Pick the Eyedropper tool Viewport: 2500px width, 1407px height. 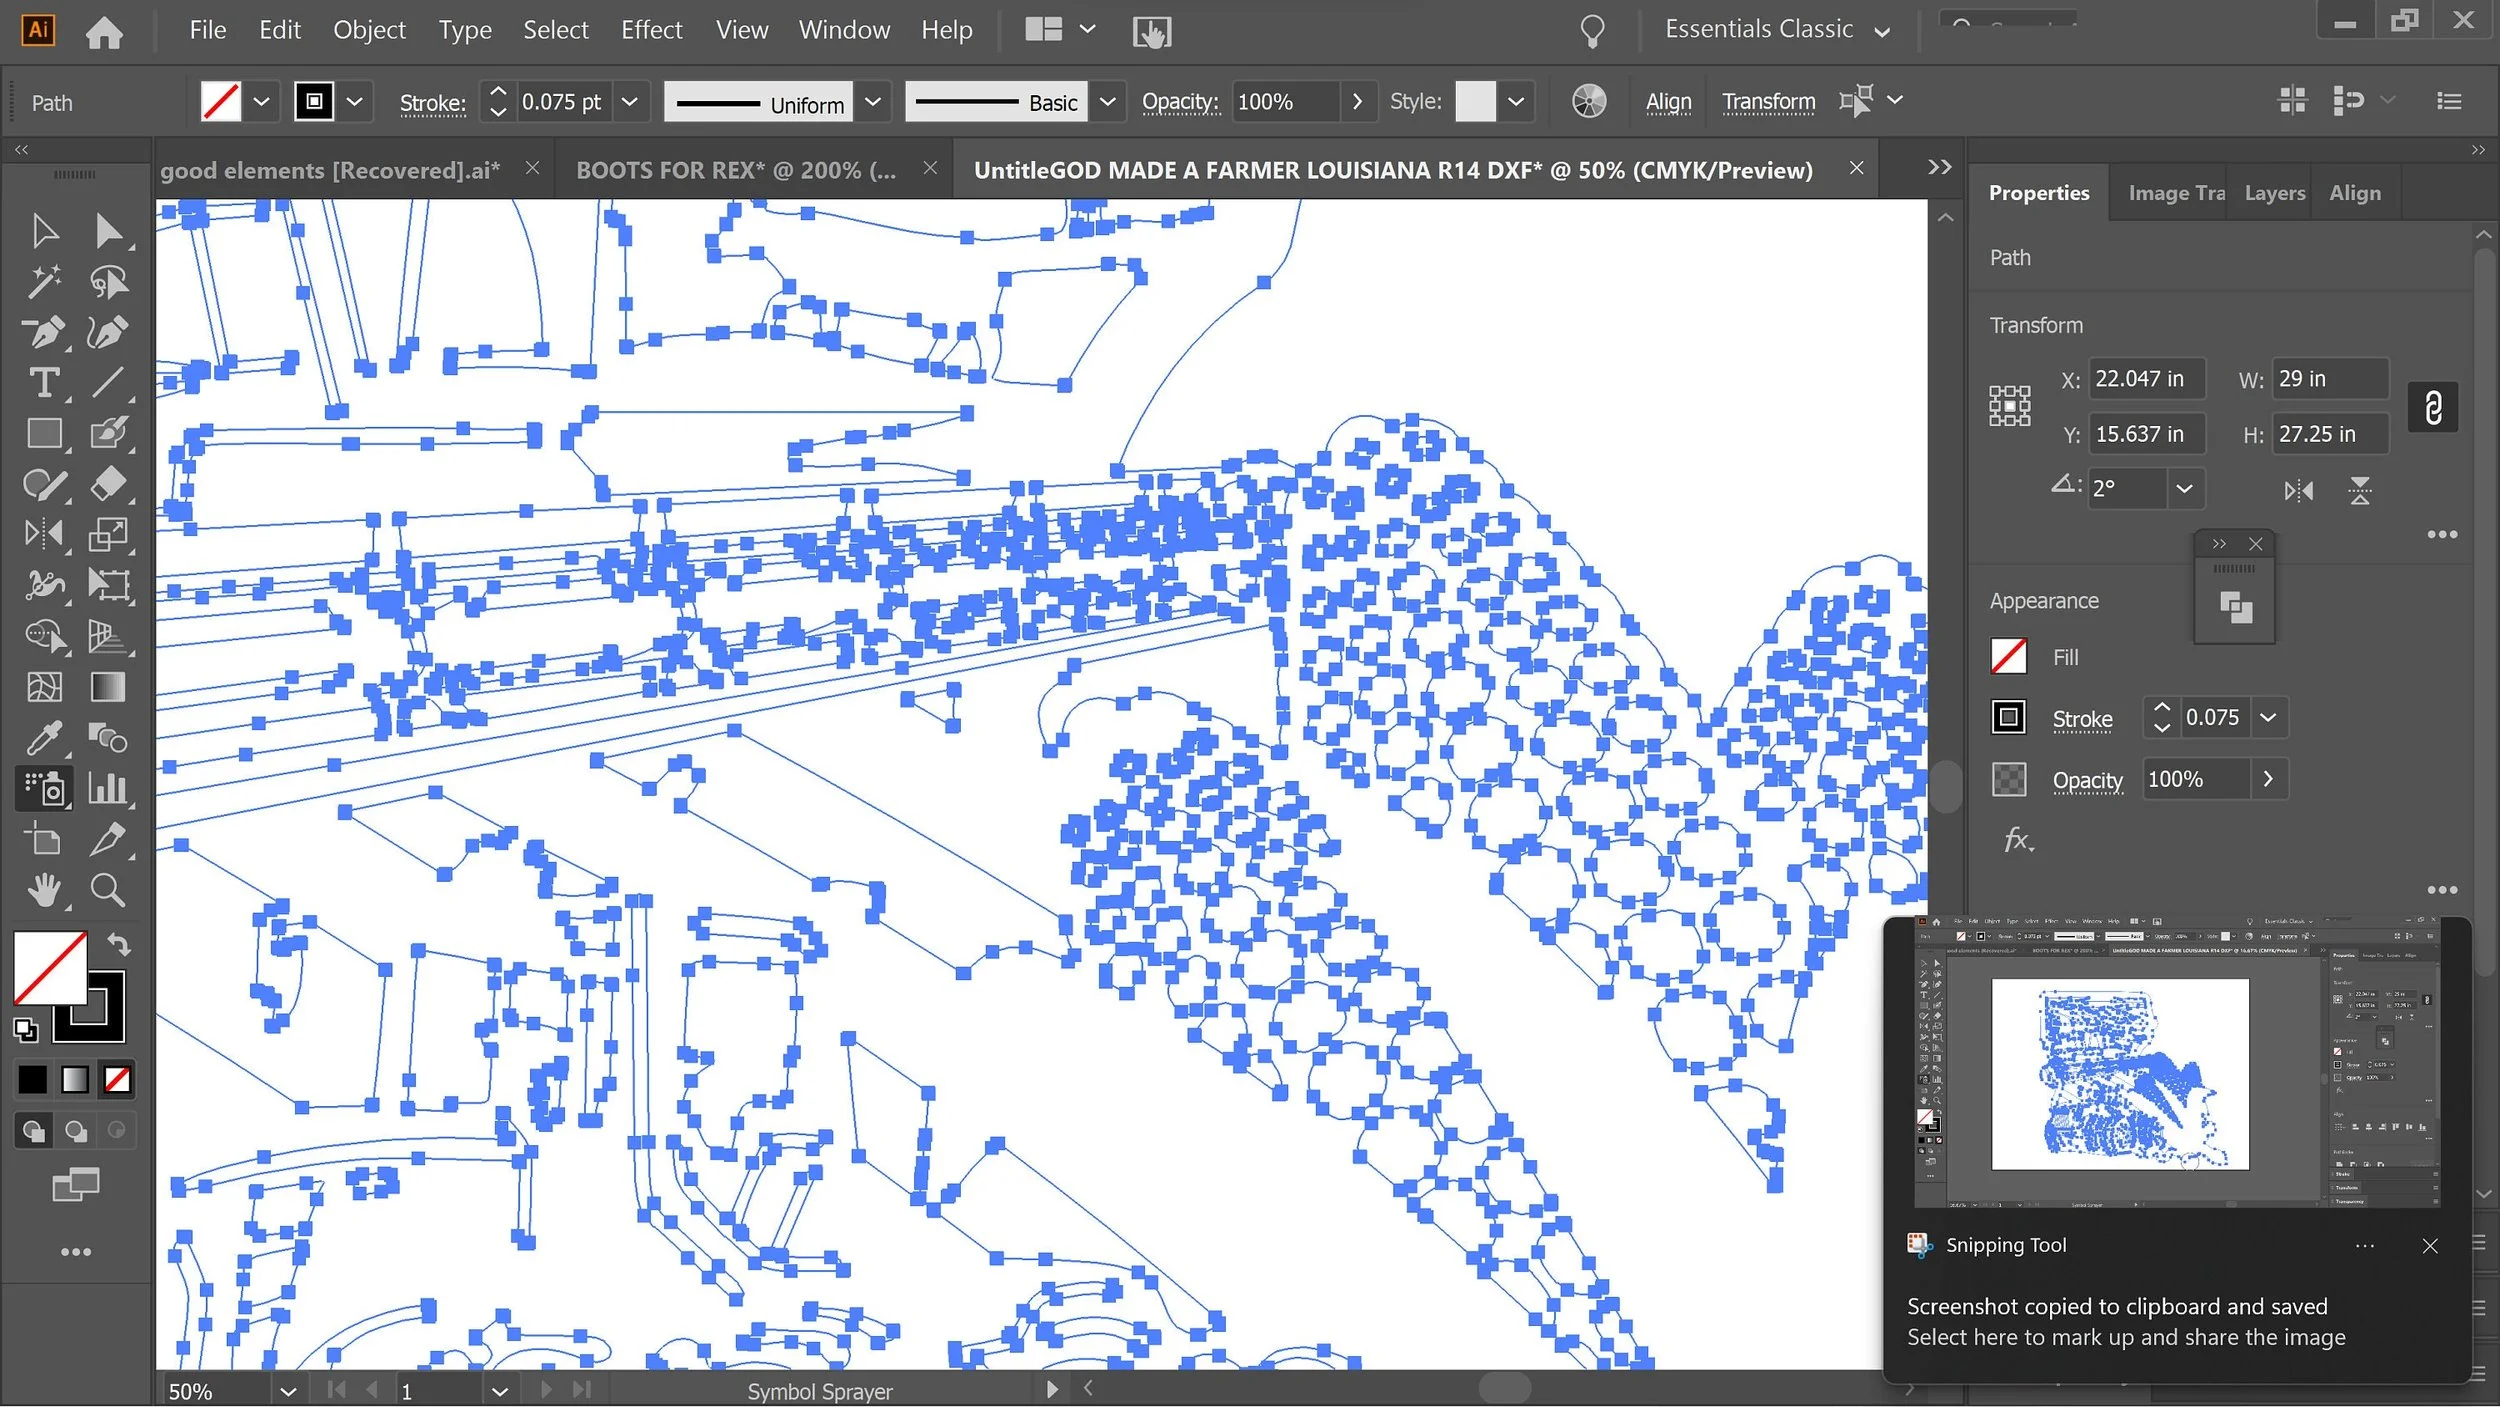43,738
